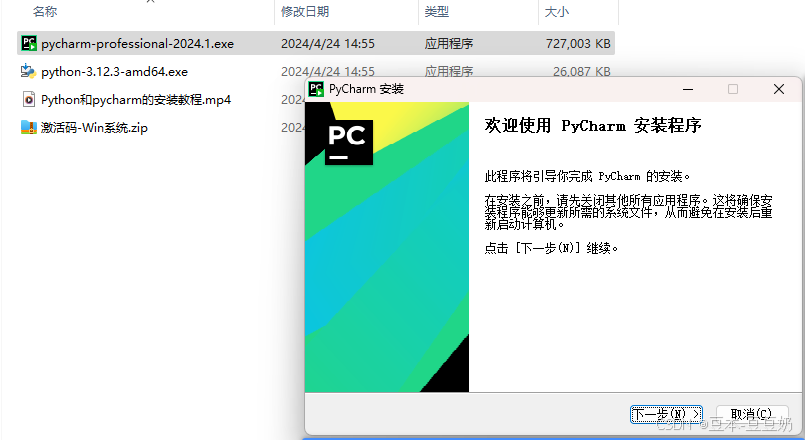Click the PyCharm icon in the installer title bar
Screen dimensions: 805x440
[316, 89]
